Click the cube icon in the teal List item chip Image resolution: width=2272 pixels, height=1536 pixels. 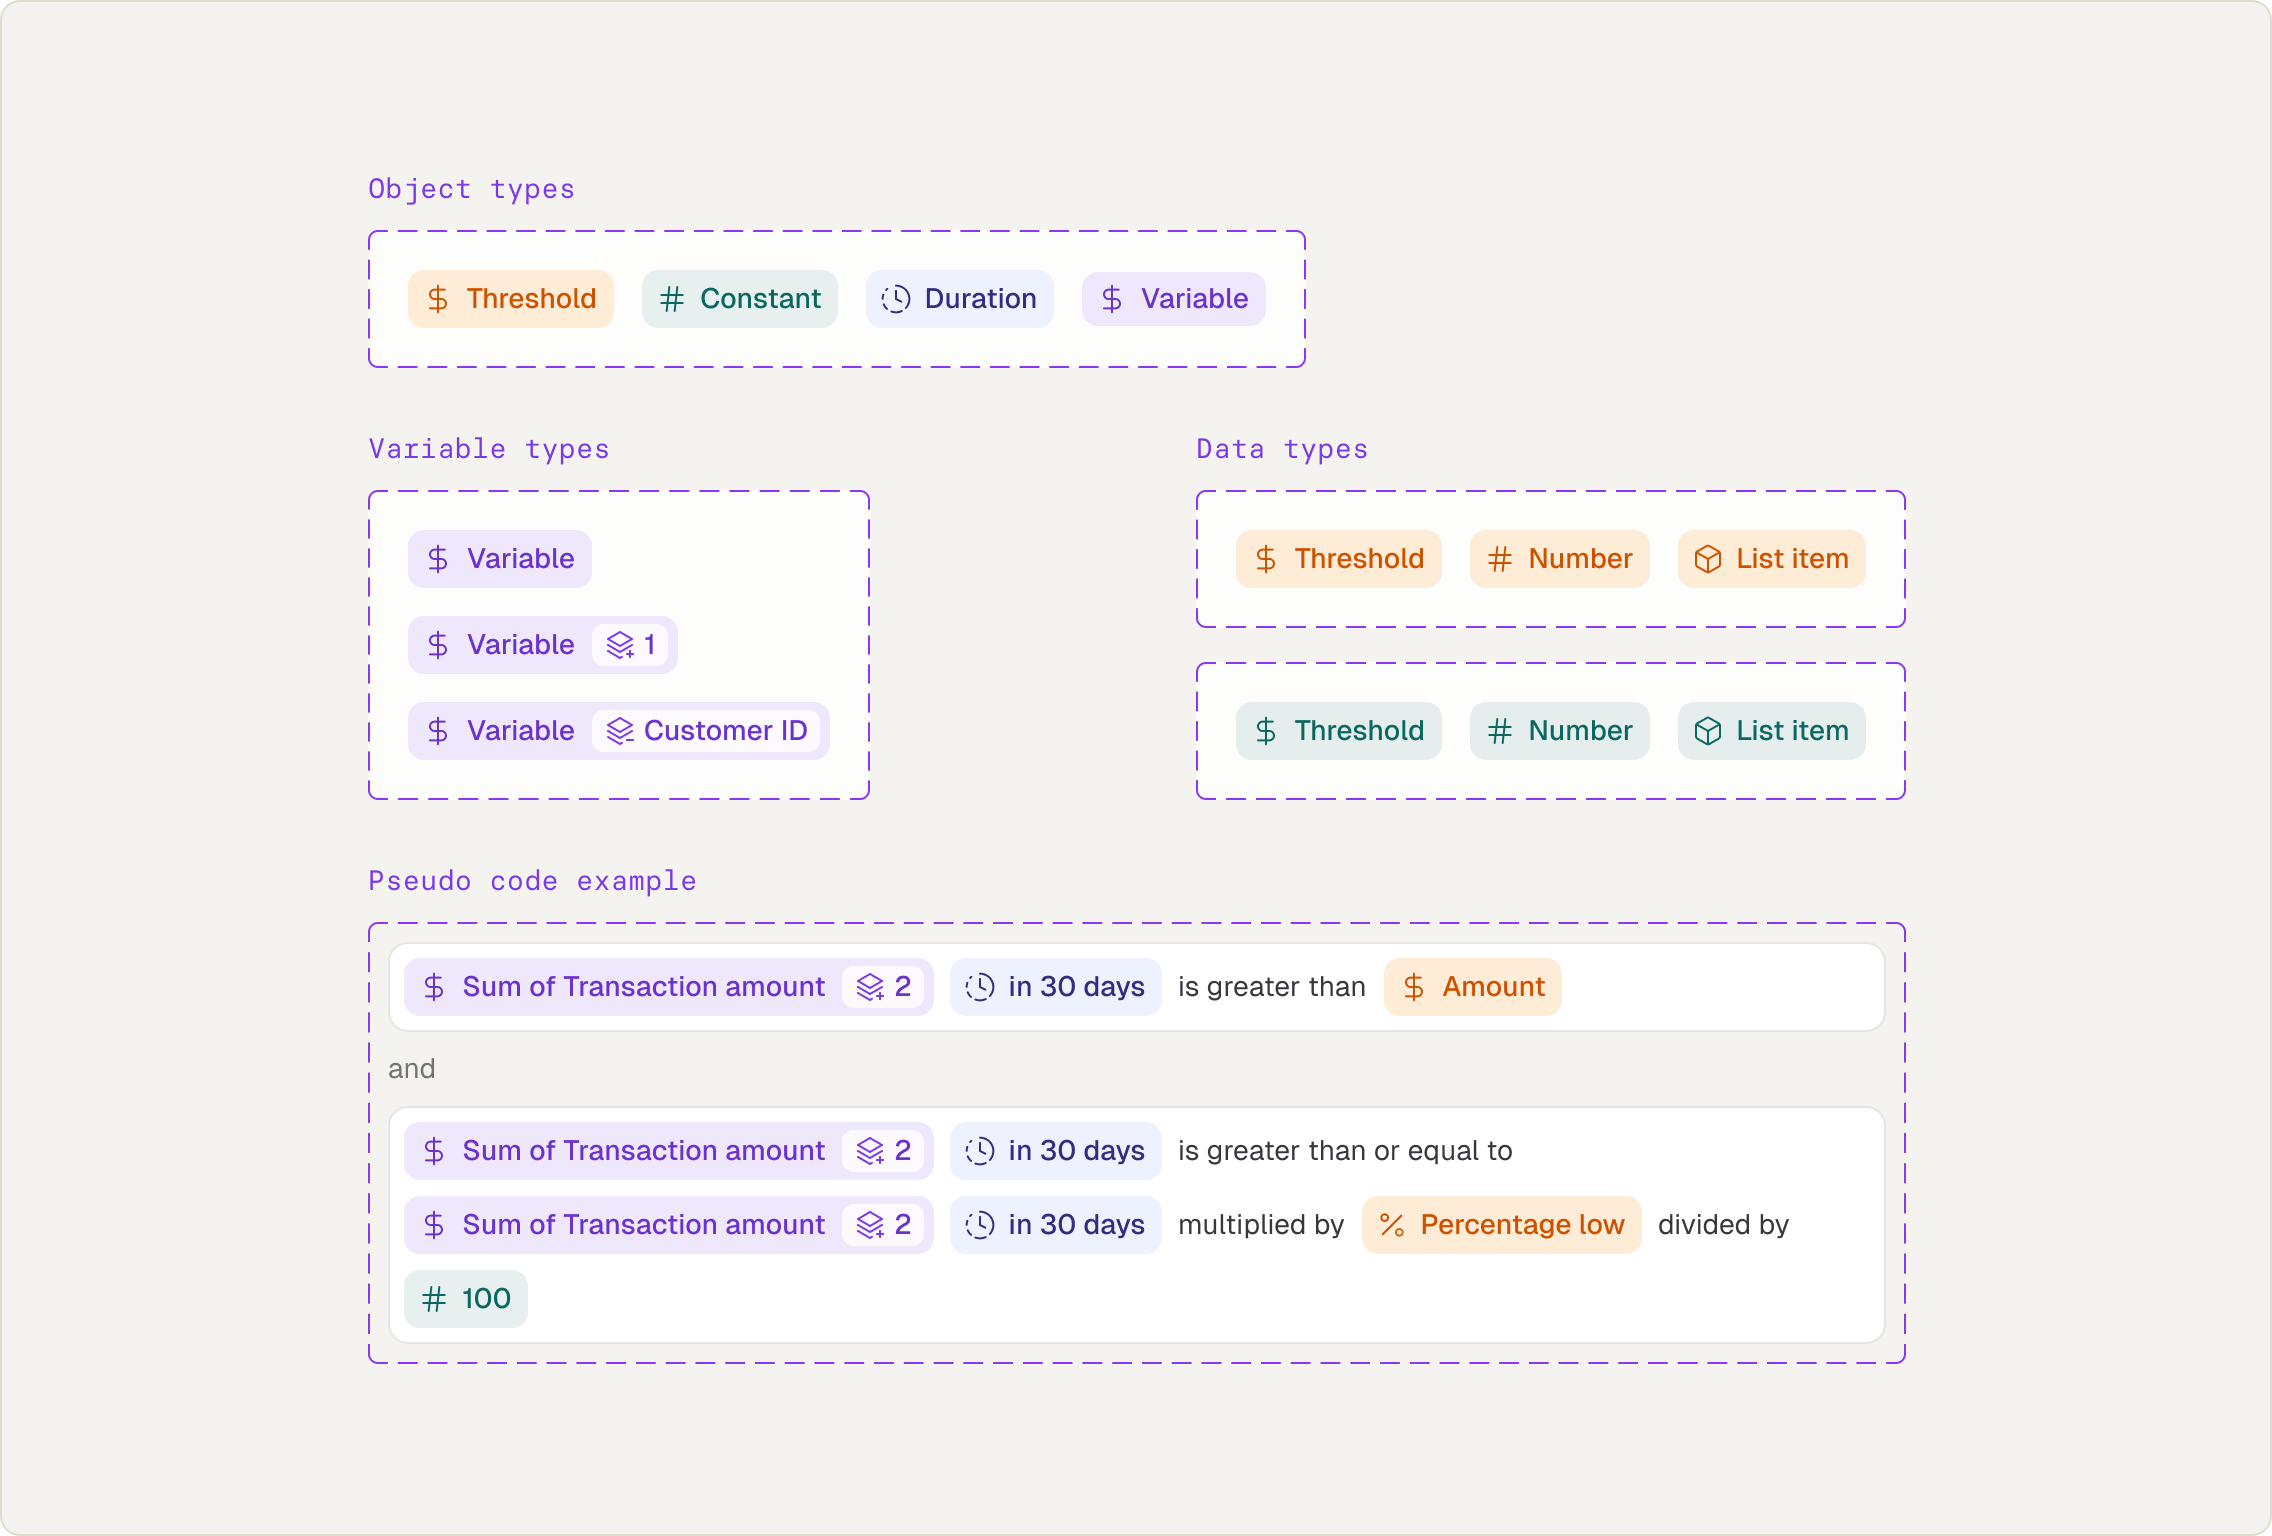(x=1708, y=731)
